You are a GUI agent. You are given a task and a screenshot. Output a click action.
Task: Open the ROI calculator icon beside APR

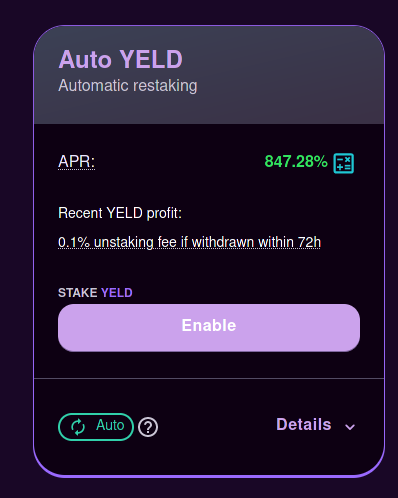coord(343,163)
